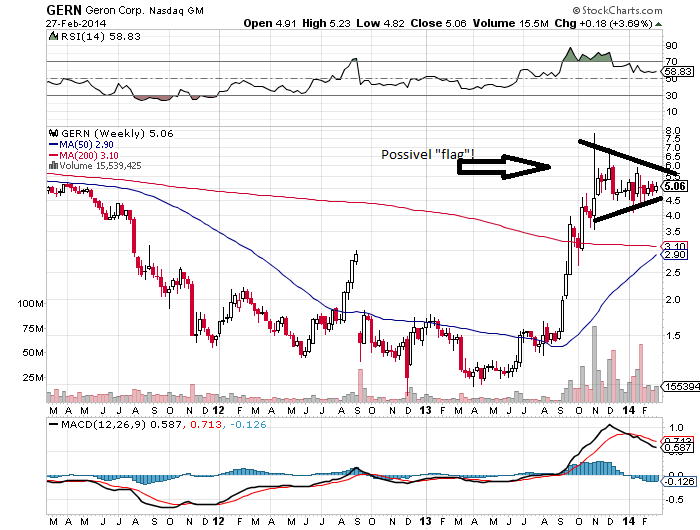The height and width of the screenshot is (530, 700).
Task: Click the 'Chg +0.18 (+3.69%)' value
Action: point(604,23)
